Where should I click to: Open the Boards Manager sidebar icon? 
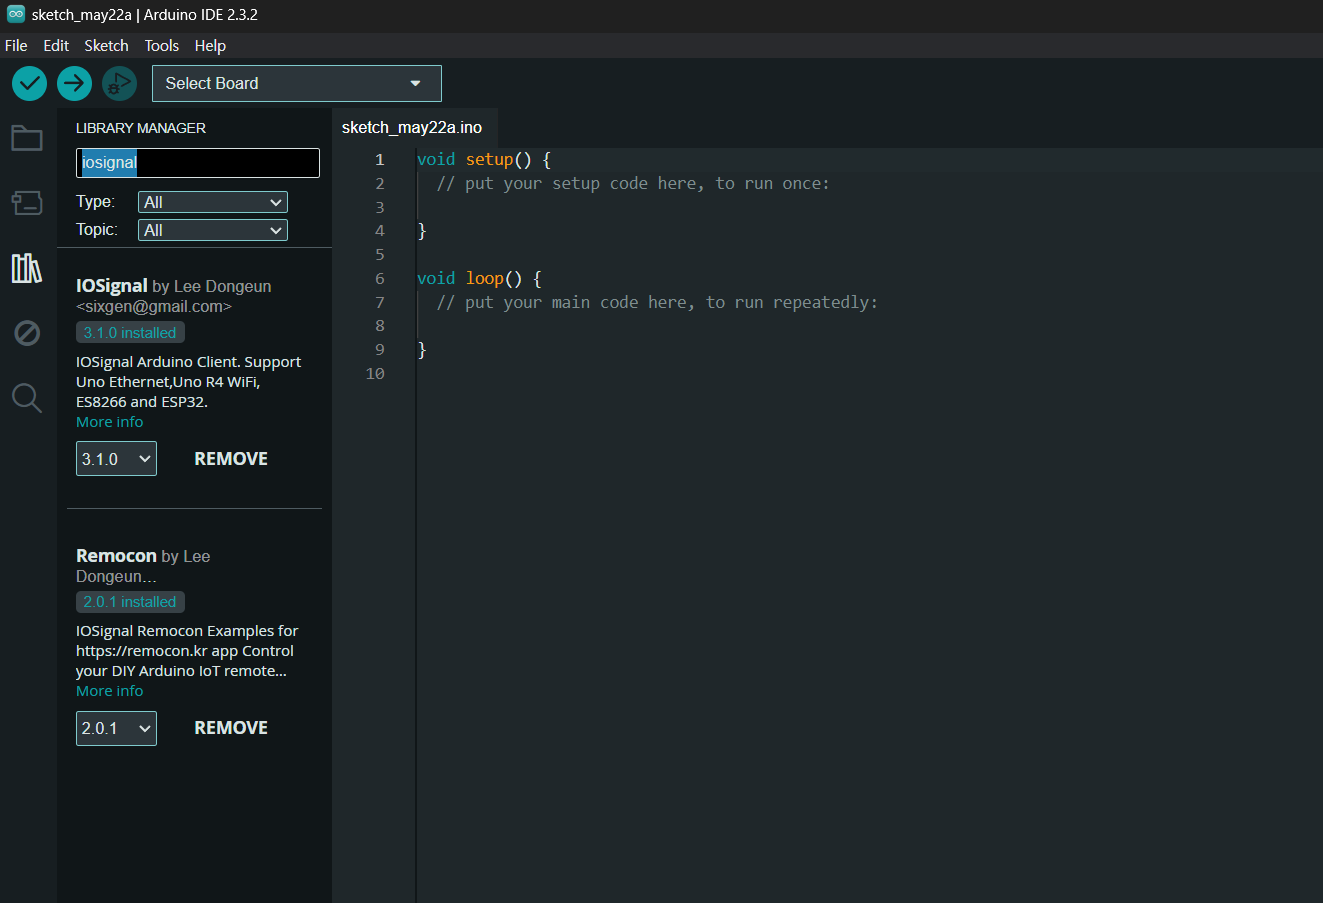pyautogui.click(x=27, y=203)
